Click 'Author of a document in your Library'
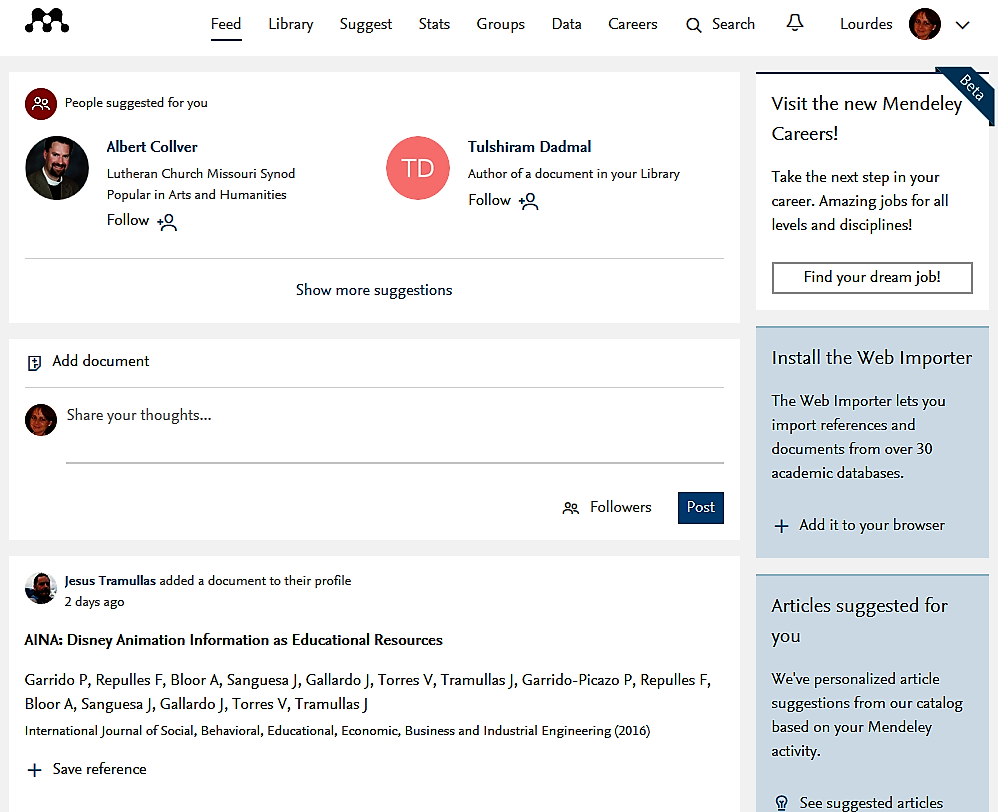The image size is (998, 812). [x=574, y=174]
